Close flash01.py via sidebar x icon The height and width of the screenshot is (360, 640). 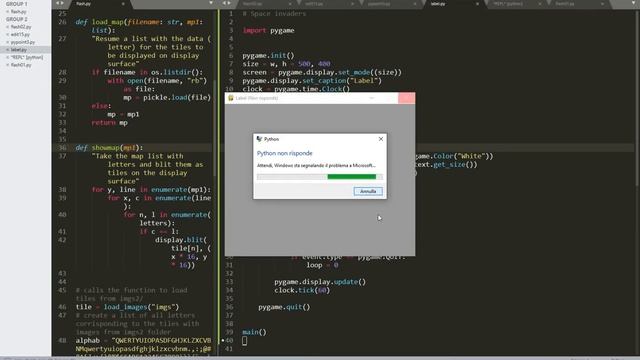[x=7, y=65]
